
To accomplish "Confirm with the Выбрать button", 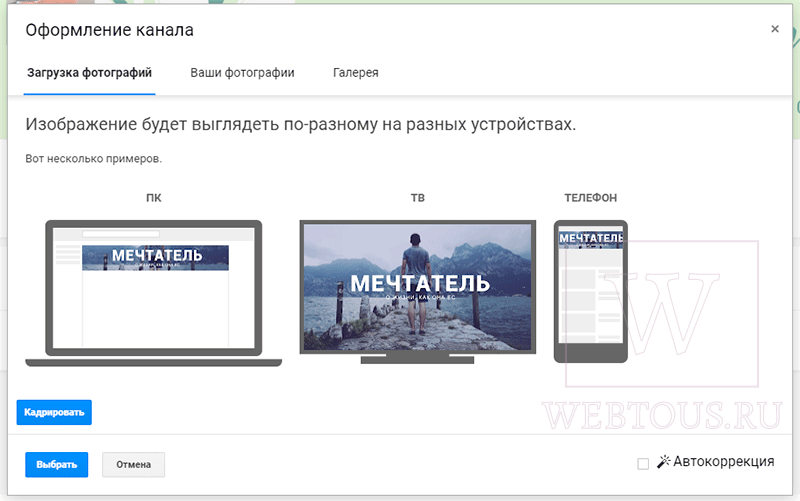I will pos(57,465).
